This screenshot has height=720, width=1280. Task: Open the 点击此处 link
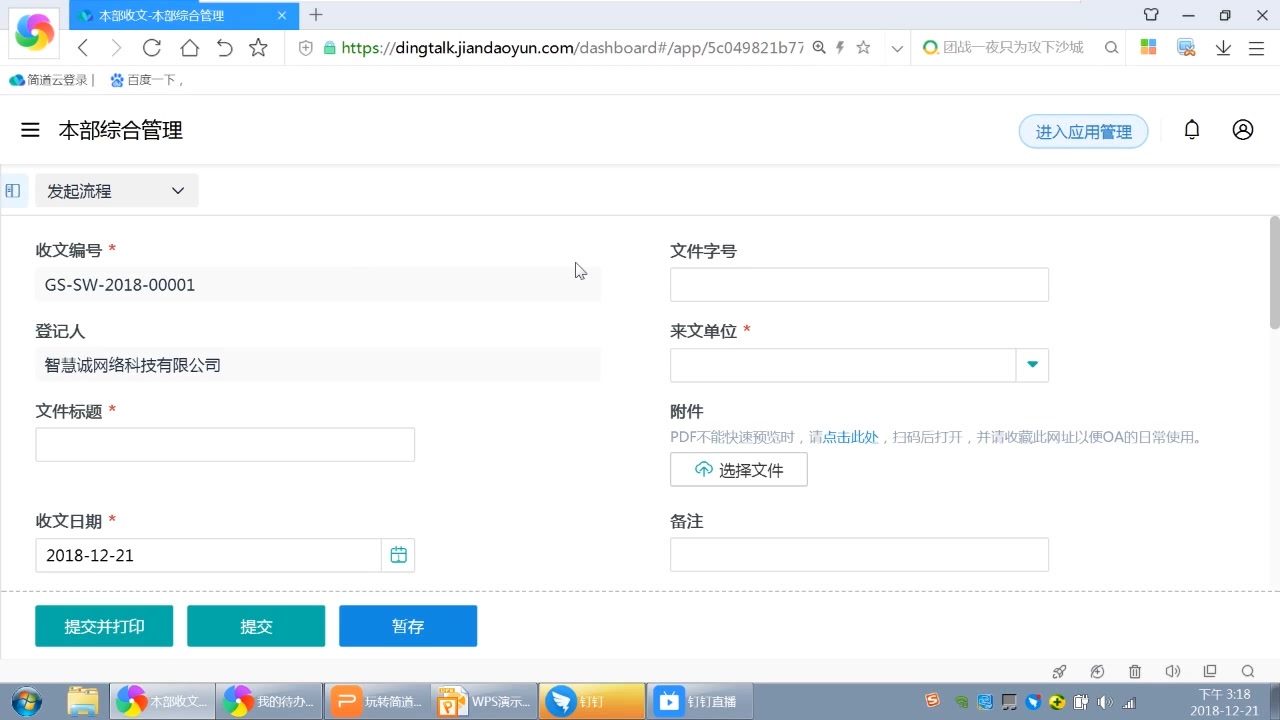click(x=850, y=437)
